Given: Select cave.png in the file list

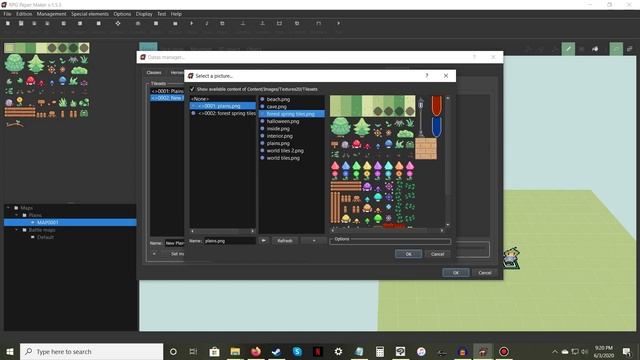Looking at the screenshot, I should (276, 107).
